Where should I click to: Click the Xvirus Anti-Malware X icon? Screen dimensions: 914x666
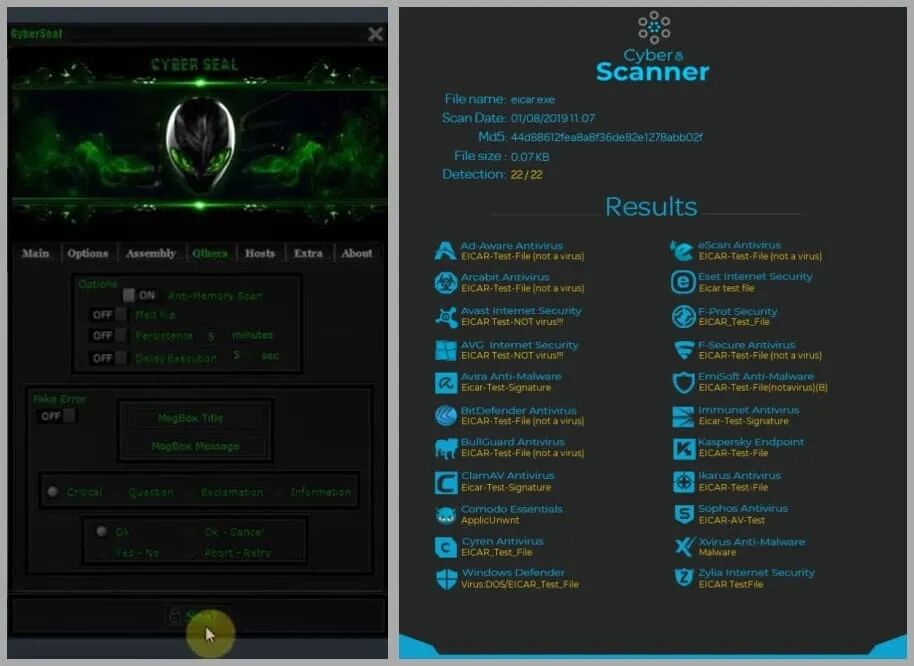click(684, 547)
